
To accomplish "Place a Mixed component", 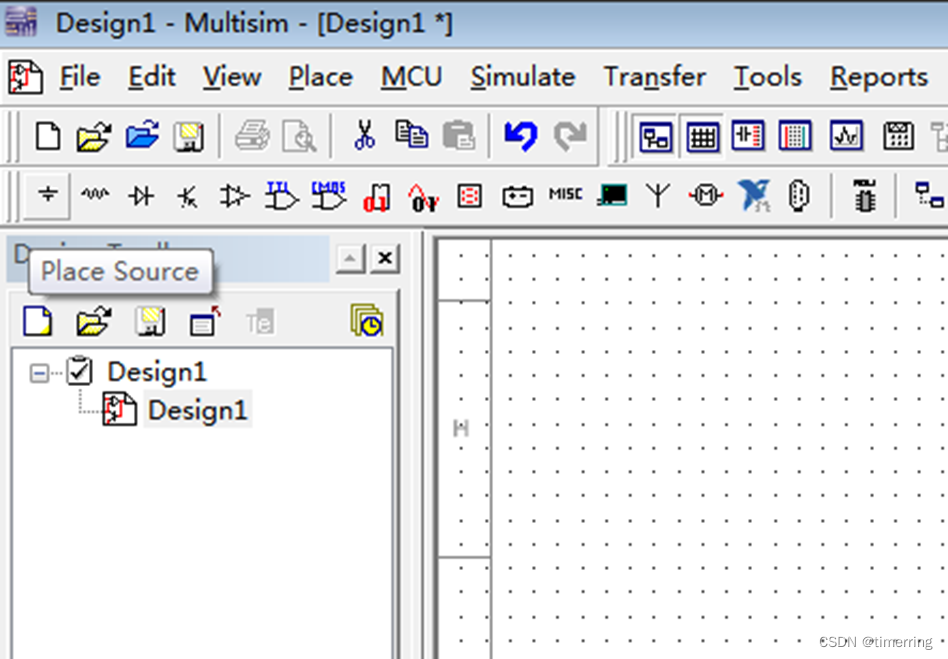I will coord(423,197).
